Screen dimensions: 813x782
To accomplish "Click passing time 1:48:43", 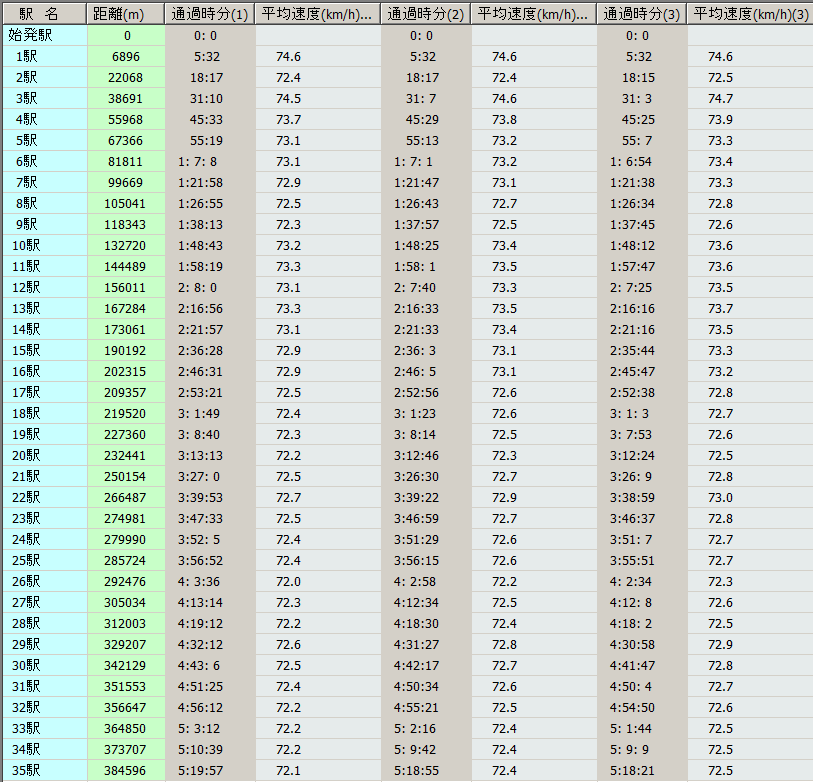I will (x=201, y=246).
